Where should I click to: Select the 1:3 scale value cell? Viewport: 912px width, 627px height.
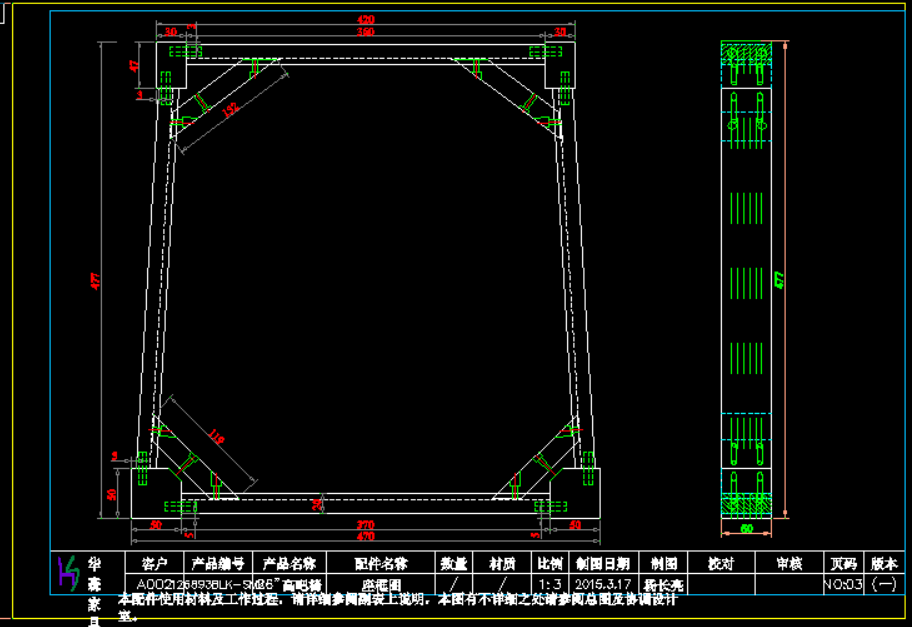click(549, 583)
